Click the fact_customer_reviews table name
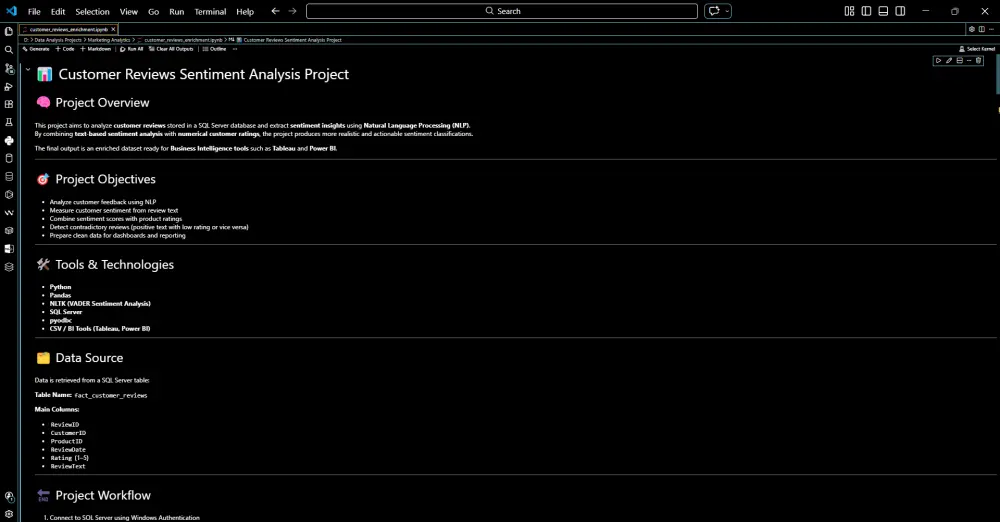 (x=111, y=396)
